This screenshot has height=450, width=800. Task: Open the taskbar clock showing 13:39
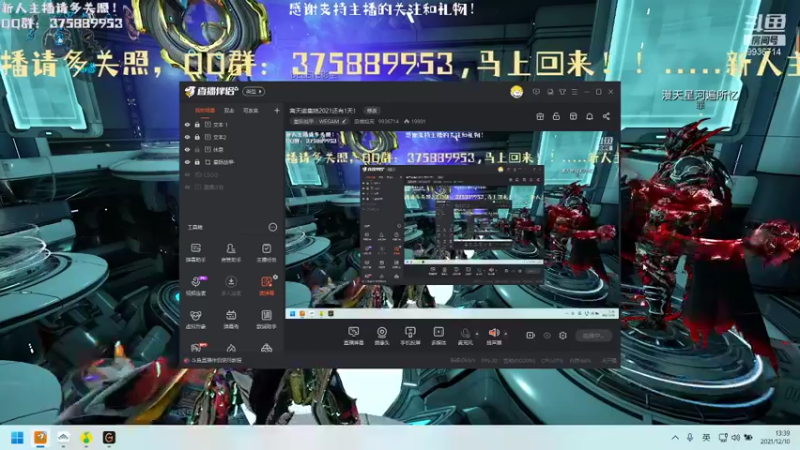[x=776, y=437]
